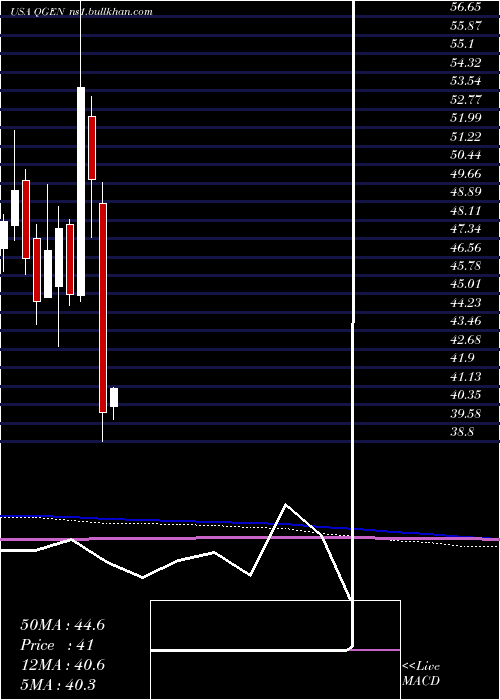
Task: Click the 45.78 price axis label
Action: point(465,266)
